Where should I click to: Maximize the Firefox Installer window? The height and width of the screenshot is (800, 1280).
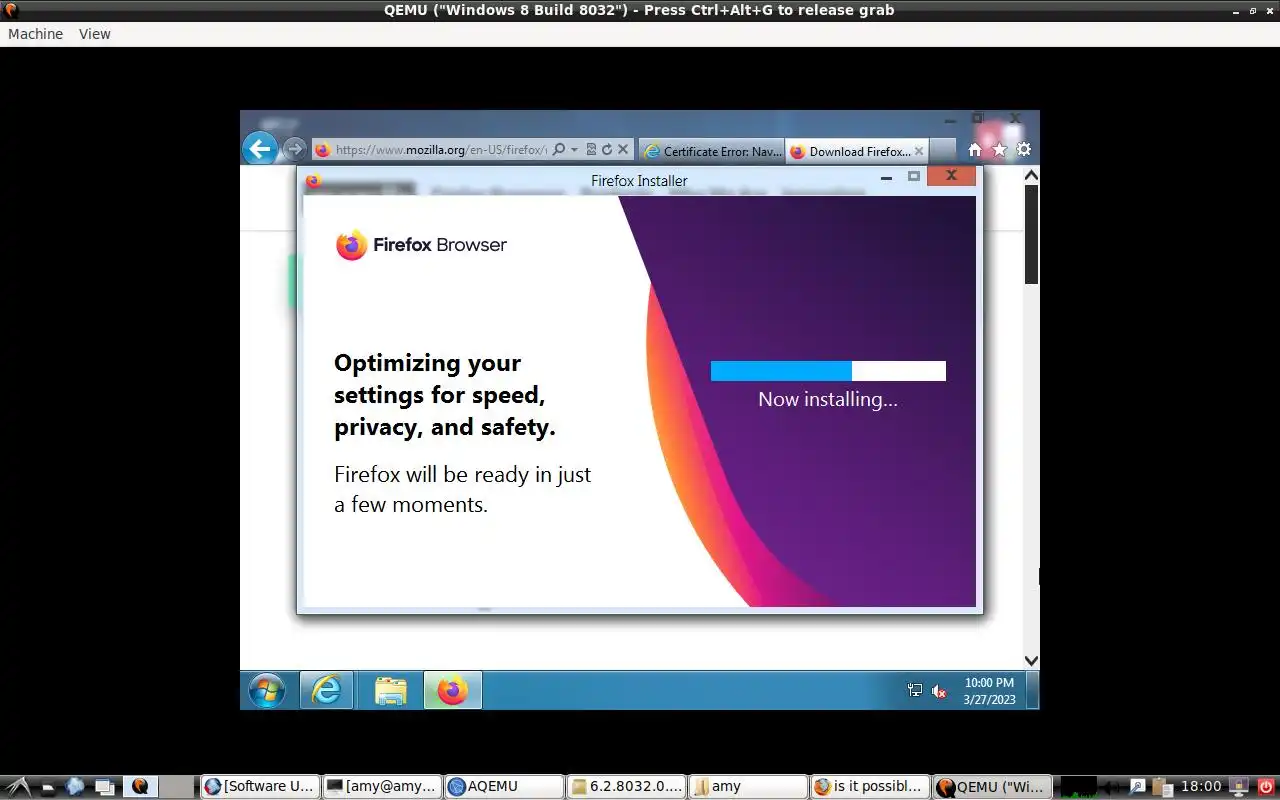click(913, 177)
